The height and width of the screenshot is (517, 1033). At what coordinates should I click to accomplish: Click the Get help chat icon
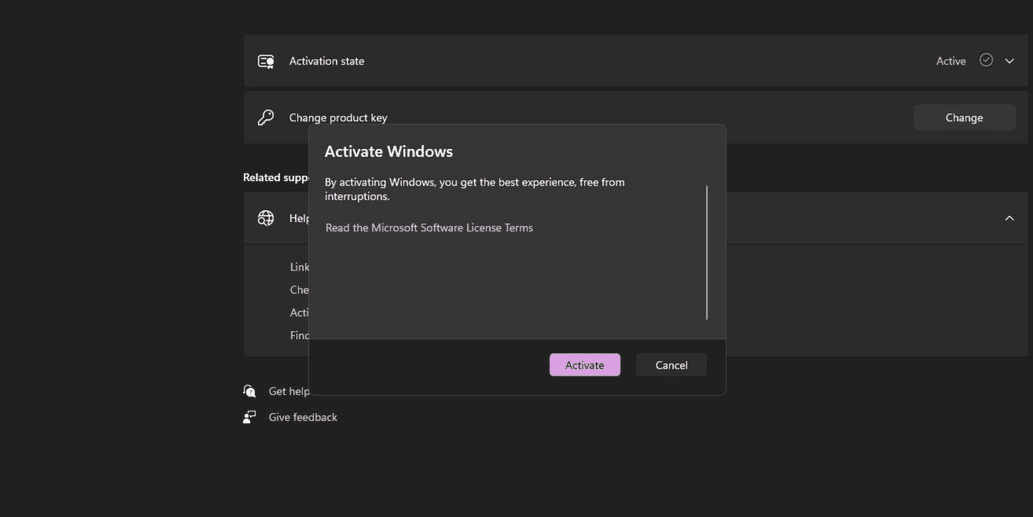point(250,391)
